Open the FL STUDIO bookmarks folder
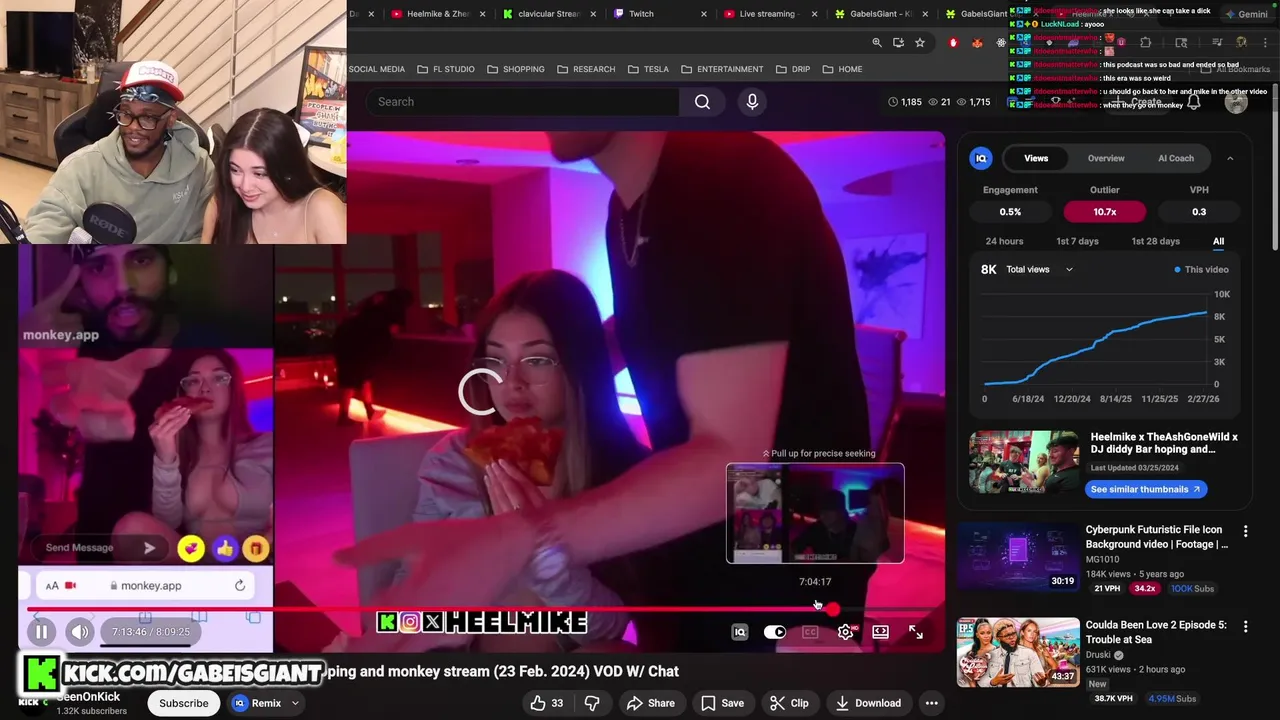The width and height of the screenshot is (1280, 720). tap(446, 69)
